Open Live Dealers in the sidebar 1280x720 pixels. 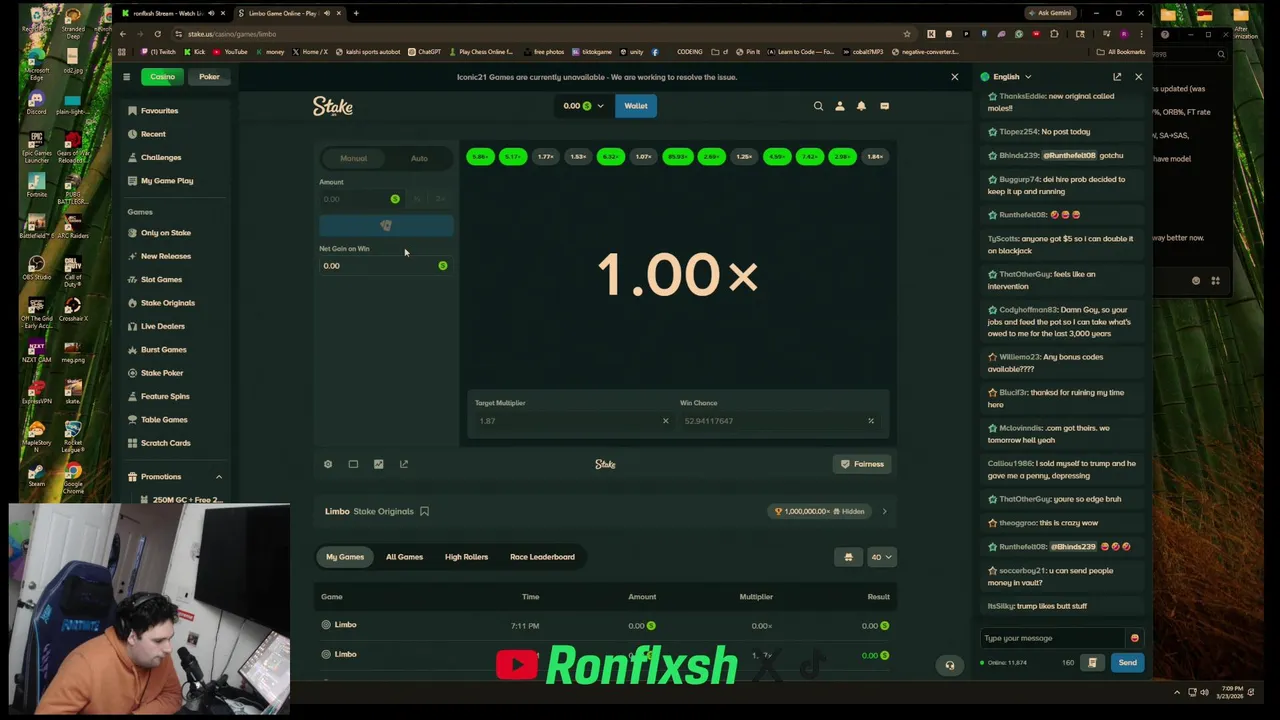163,326
